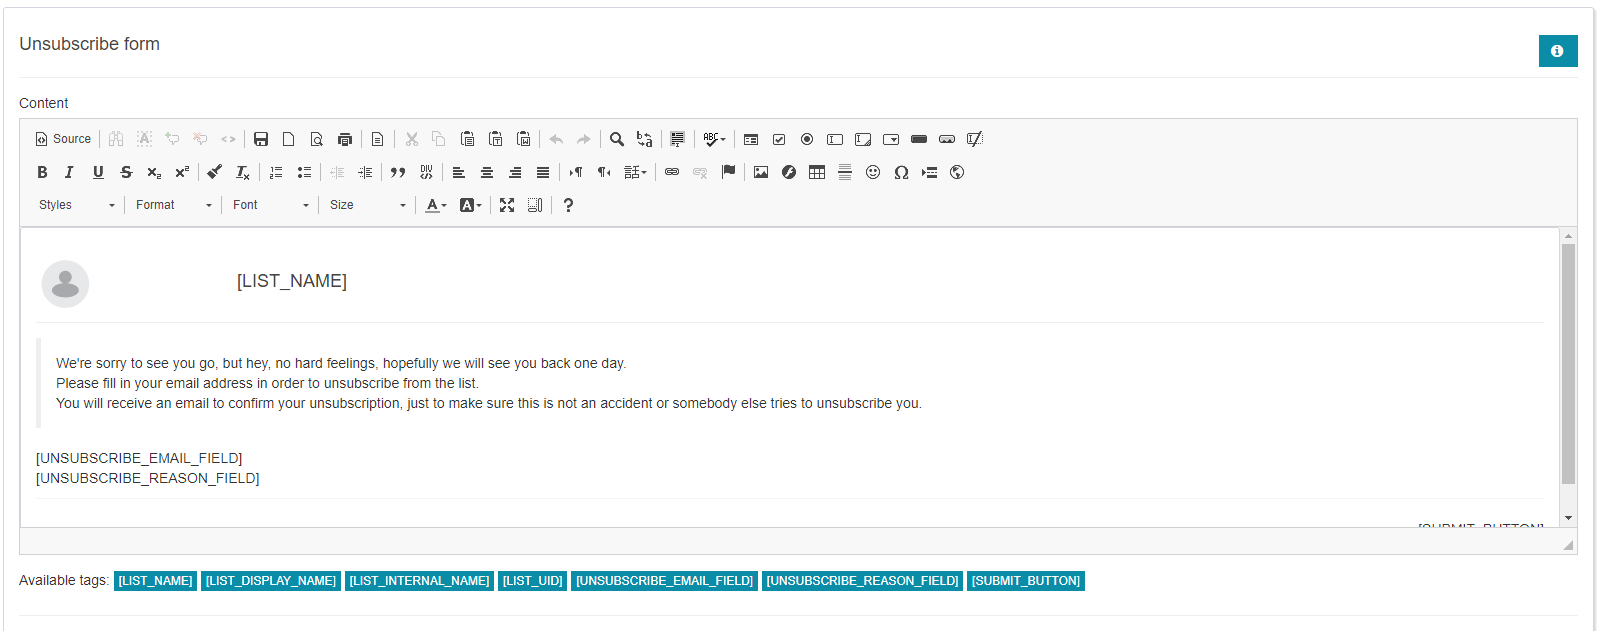Insert a Smiley emoticon
The width and height of the screenshot is (1602, 631).
873,172
